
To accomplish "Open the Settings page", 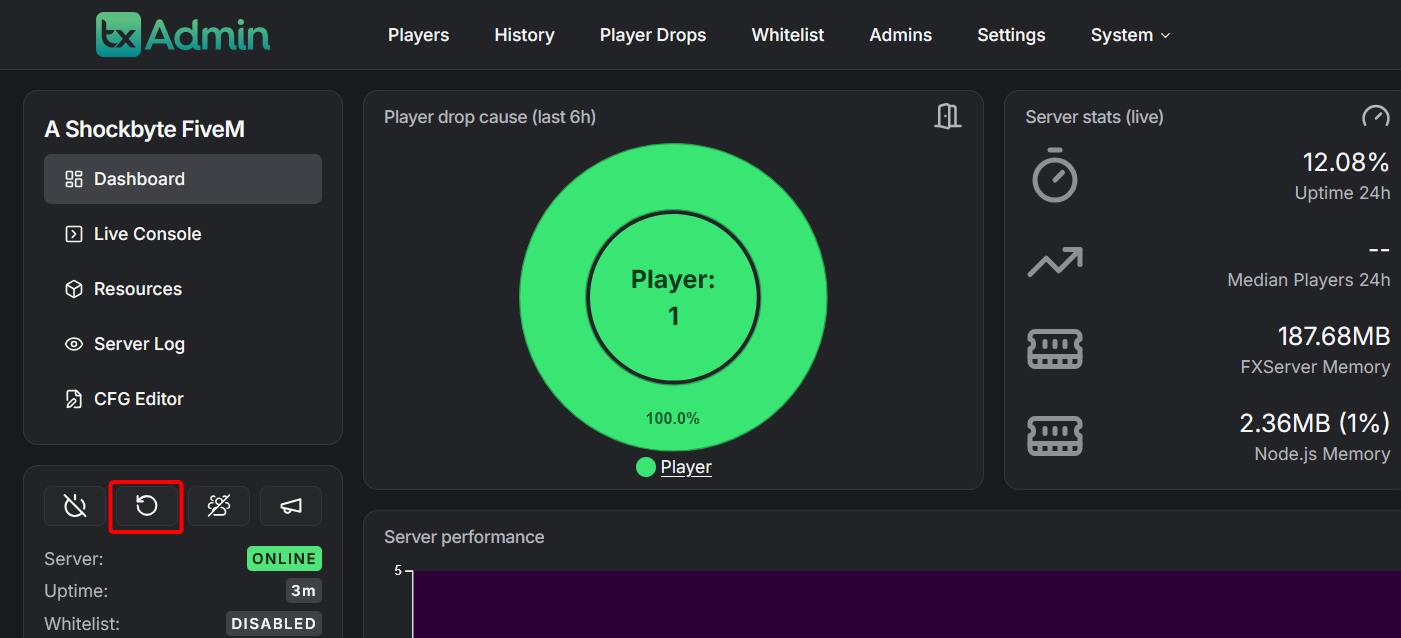I will tap(1011, 35).
